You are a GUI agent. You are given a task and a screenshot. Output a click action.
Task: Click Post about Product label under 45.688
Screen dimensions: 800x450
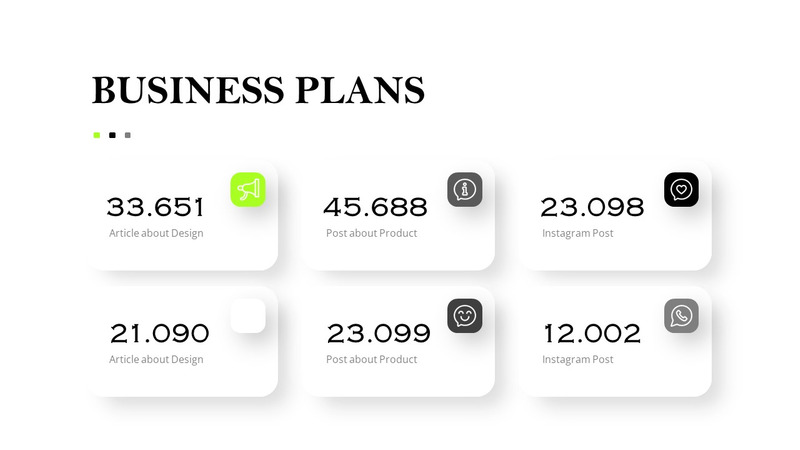pyautogui.click(x=372, y=233)
